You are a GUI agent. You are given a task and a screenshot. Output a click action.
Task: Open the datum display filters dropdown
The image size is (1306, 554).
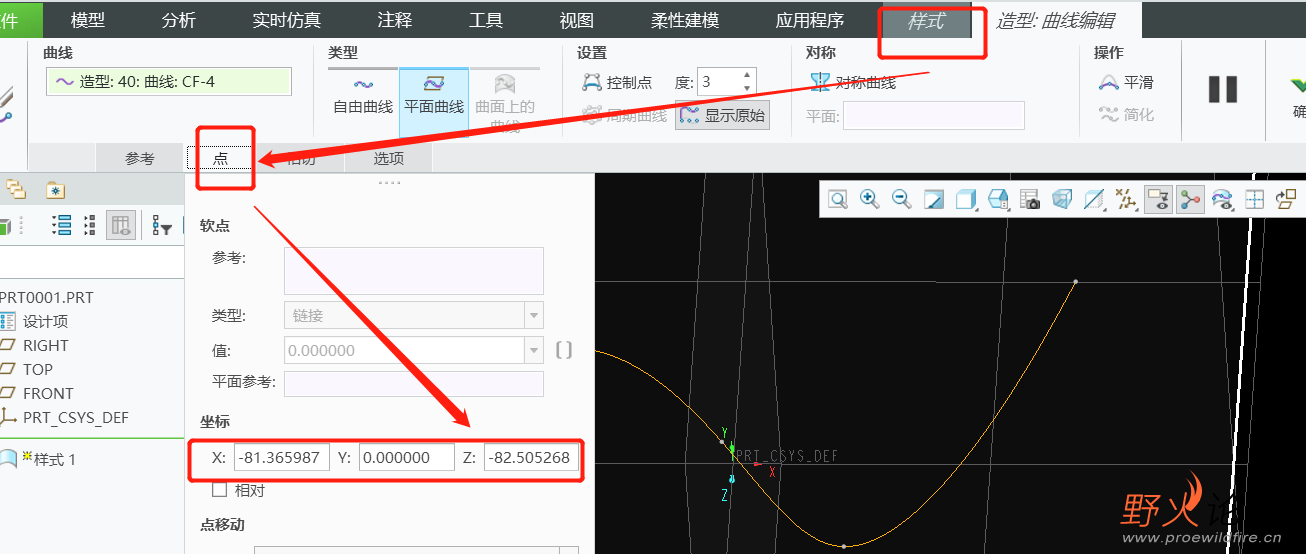click(x=1126, y=199)
